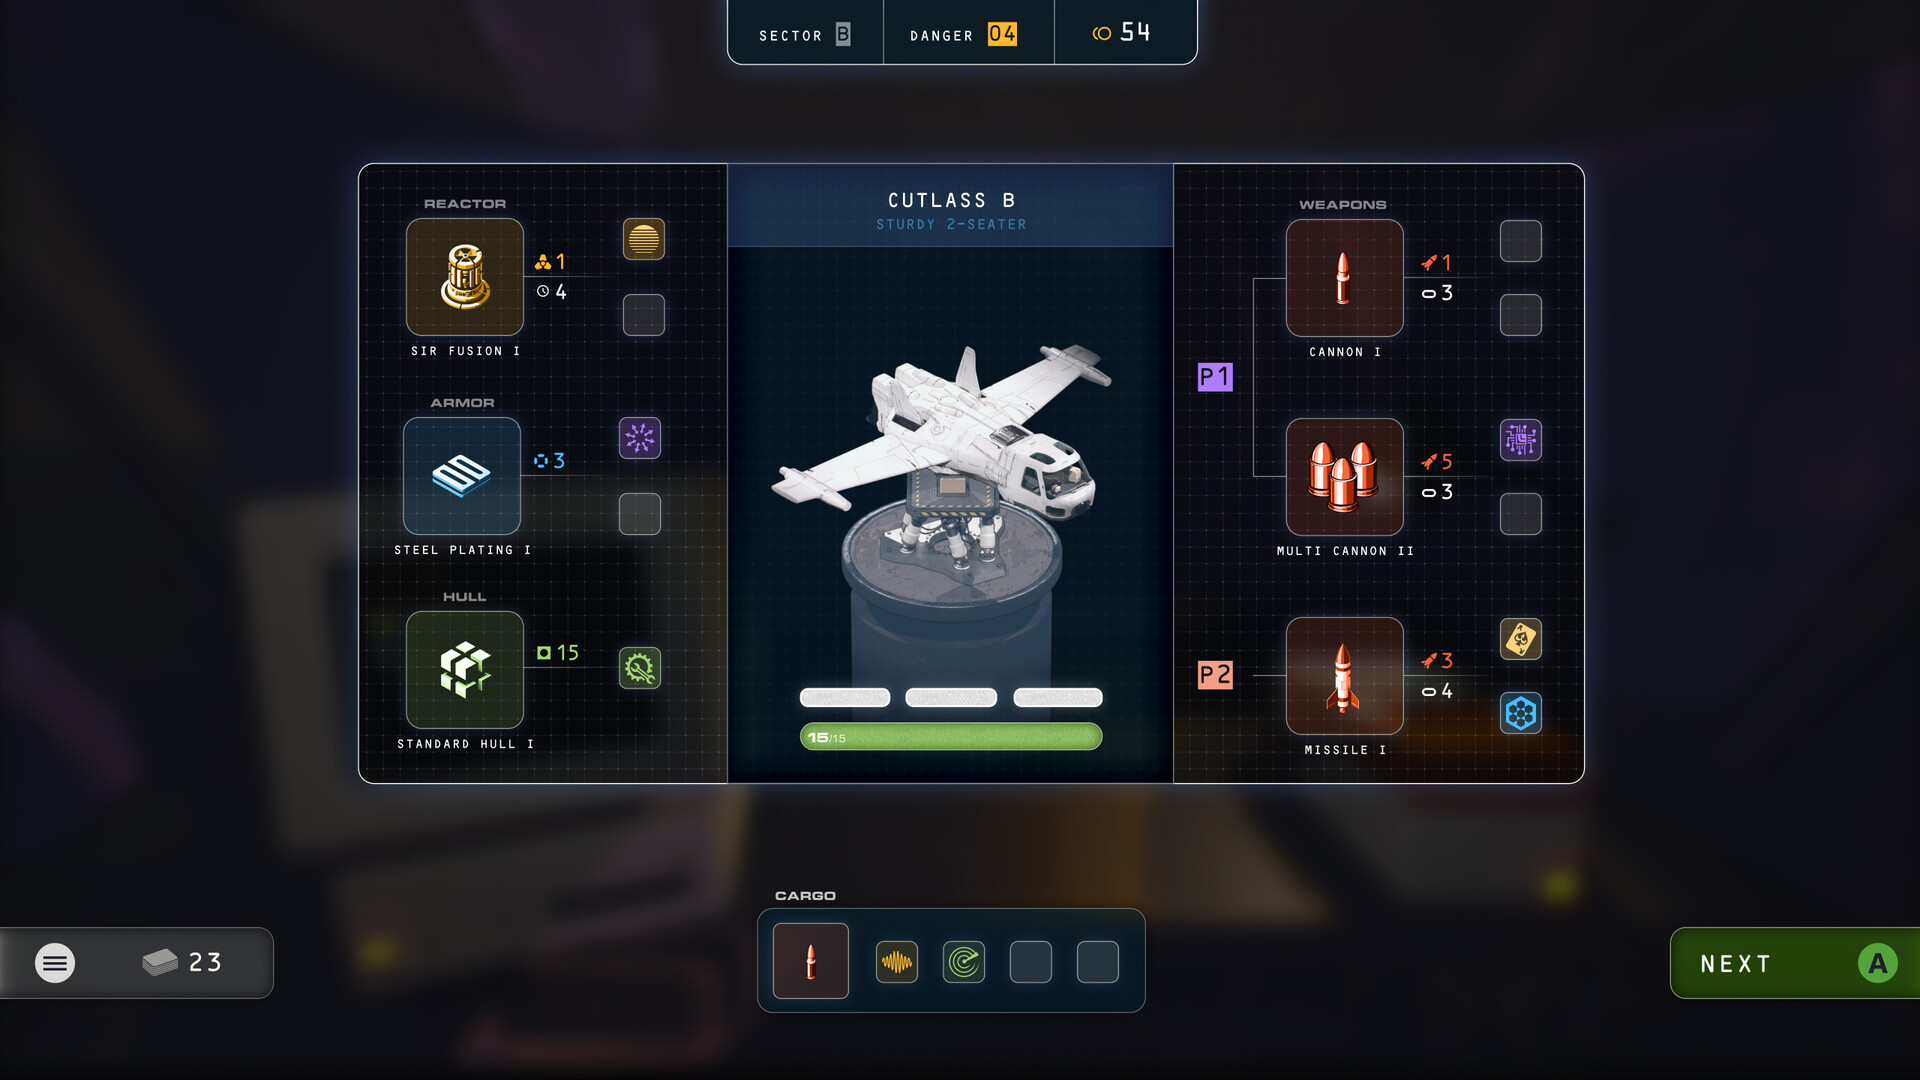Click the NEXT button
This screenshot has width=1920, height=1080.
1795,963
